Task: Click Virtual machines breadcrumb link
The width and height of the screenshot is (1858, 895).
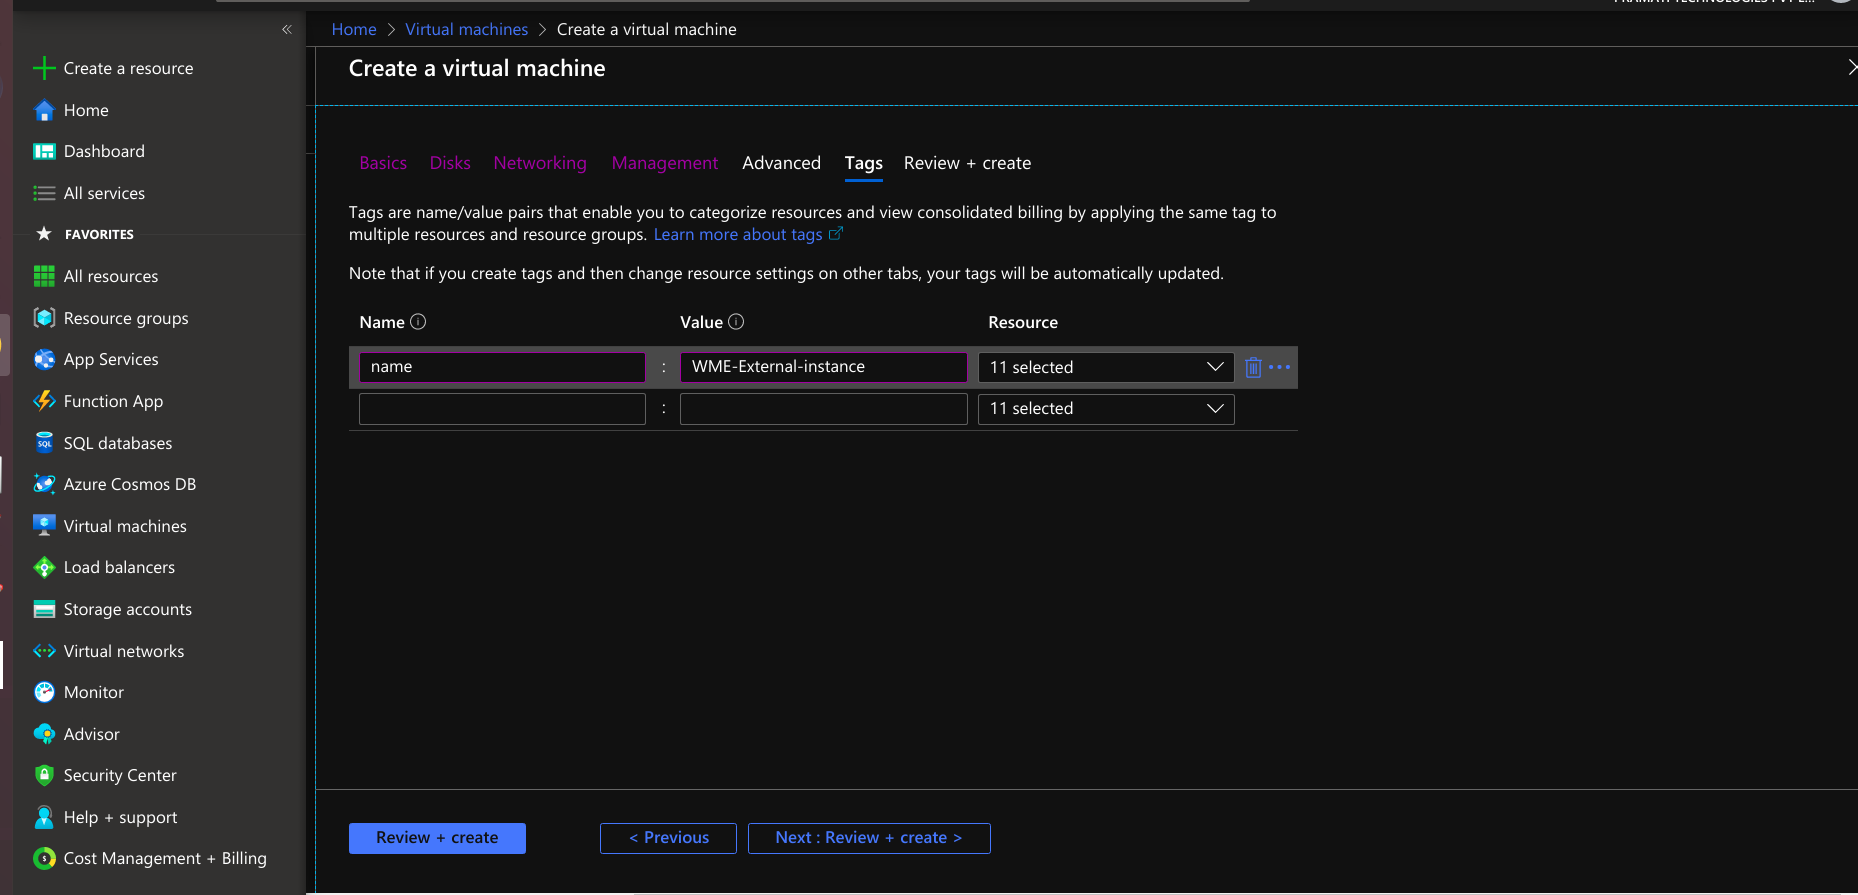Action: tap(466, 30)
